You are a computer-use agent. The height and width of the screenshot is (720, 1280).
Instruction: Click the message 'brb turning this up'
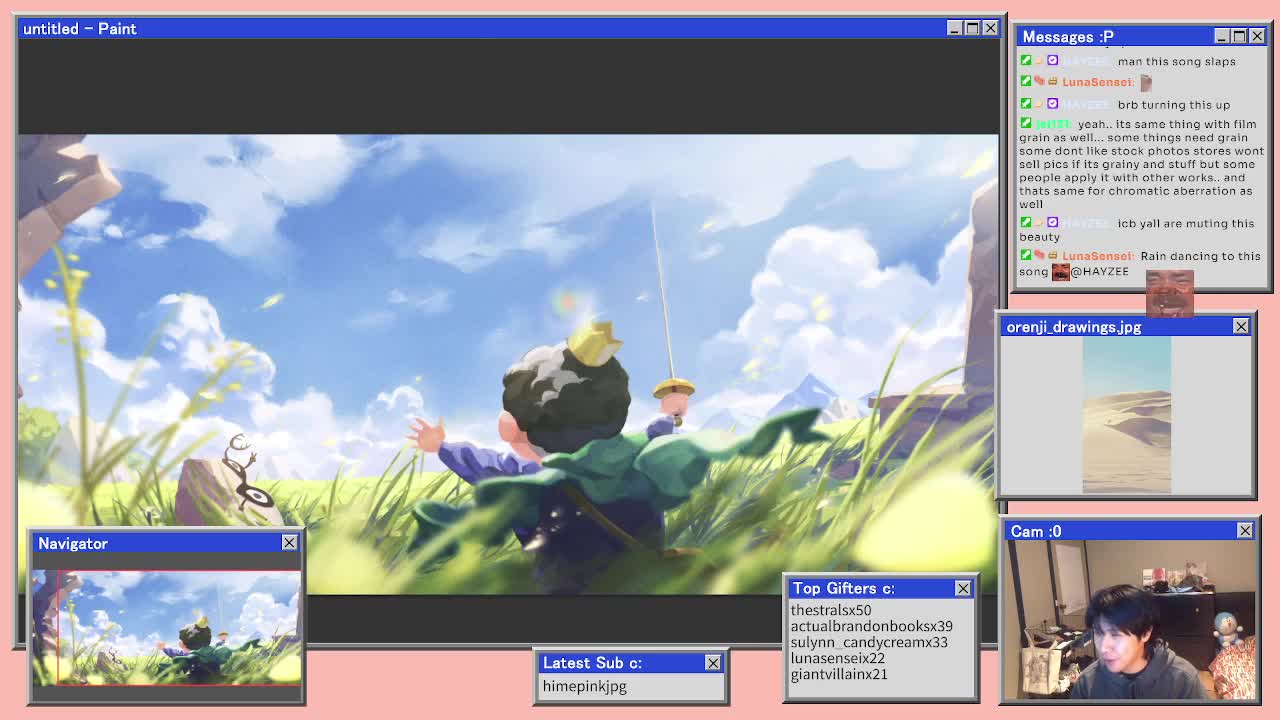[x=1174, y=104]
